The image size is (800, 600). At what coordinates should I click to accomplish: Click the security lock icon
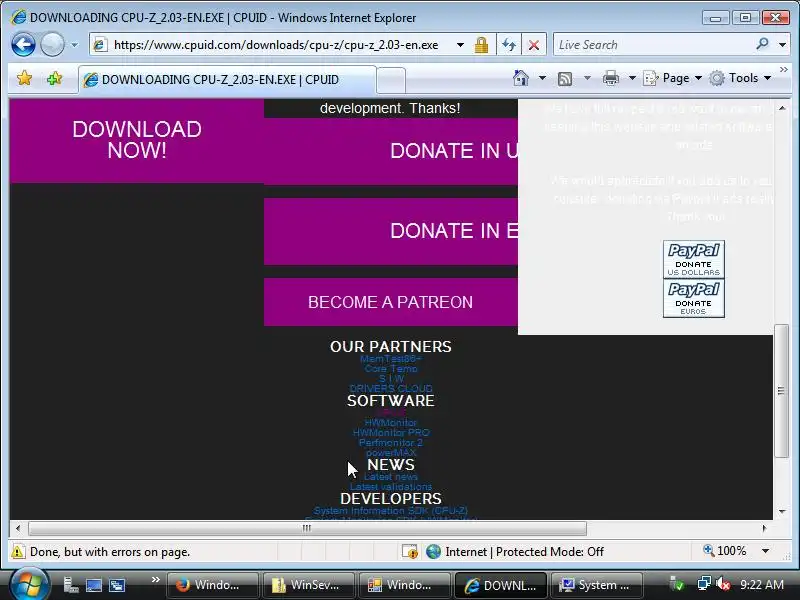pos(481,45)
